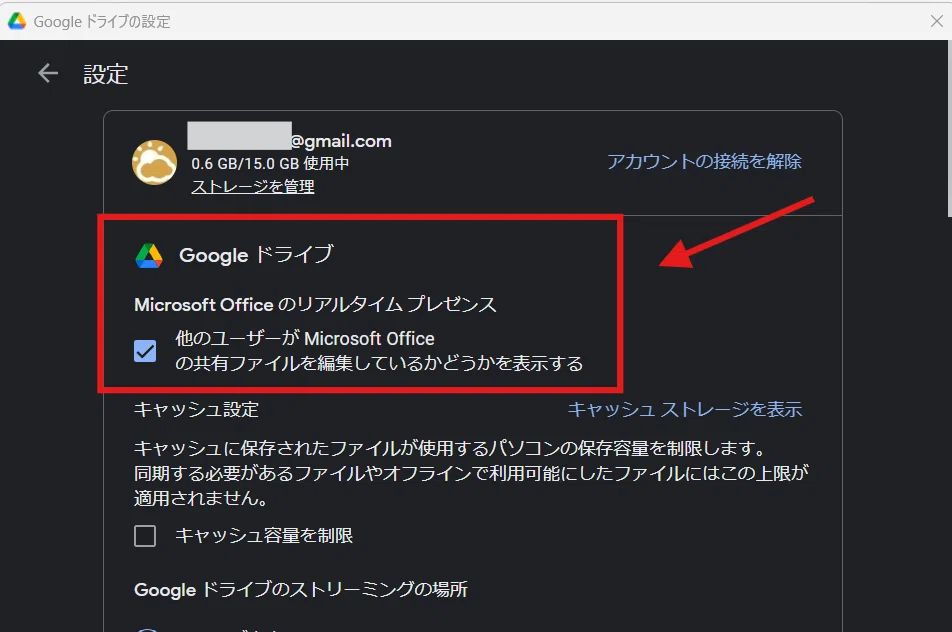Close the Google ドライブの設定 window
The height and width of the screenshot is (632, 952).
[x=936, y=21]
